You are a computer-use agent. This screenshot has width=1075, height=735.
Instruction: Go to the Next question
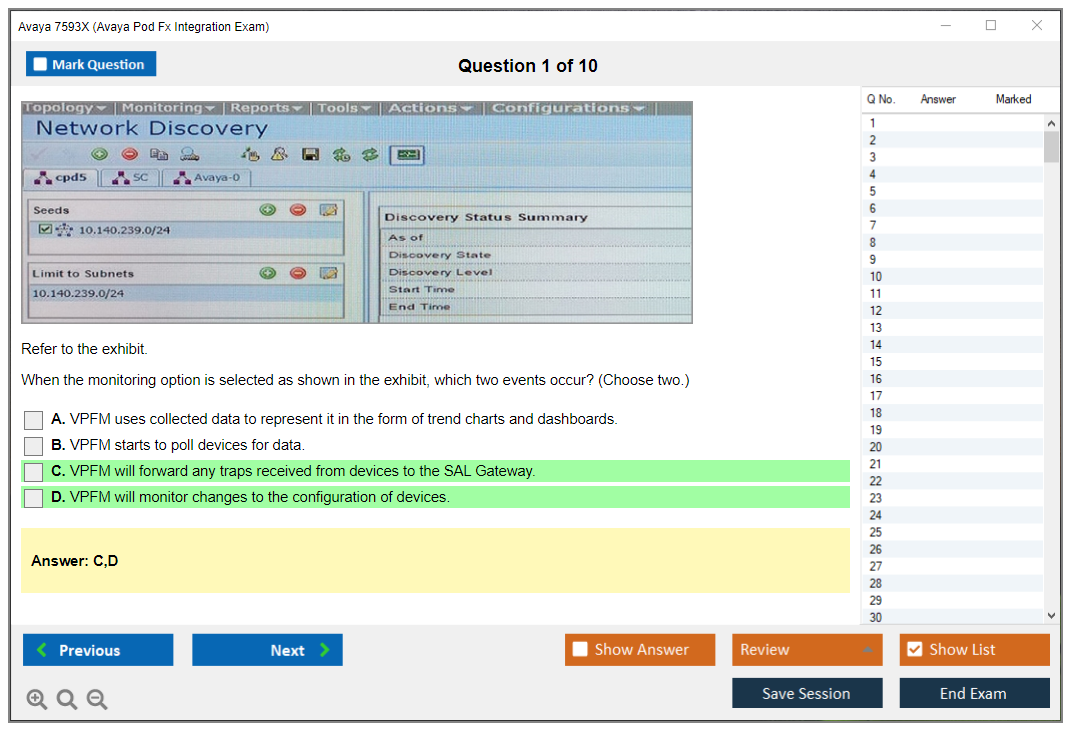pyautogui.click(x=267, y=650)
